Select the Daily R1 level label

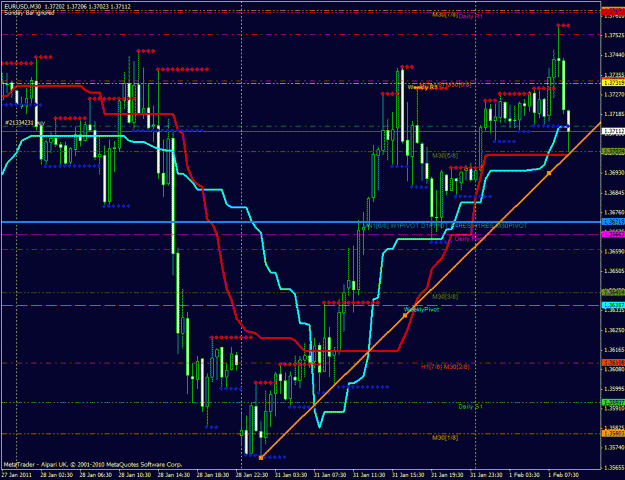tap(470, 16)
